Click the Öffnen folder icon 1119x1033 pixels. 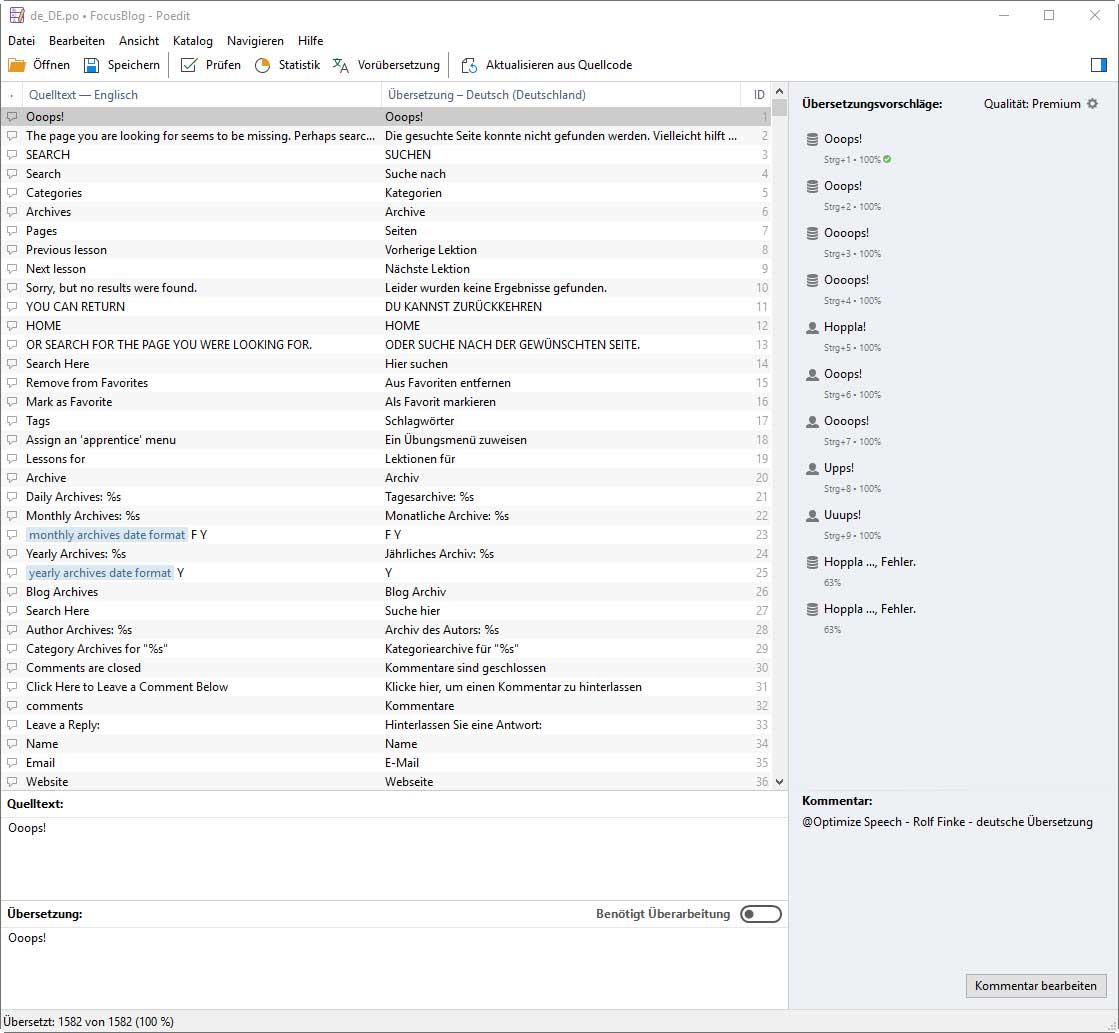16,65
